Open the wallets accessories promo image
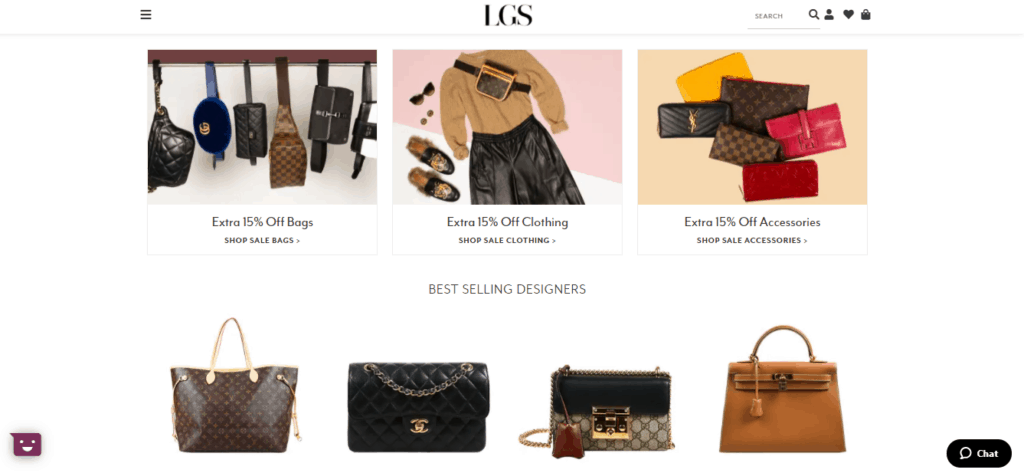 coord(752,127)
